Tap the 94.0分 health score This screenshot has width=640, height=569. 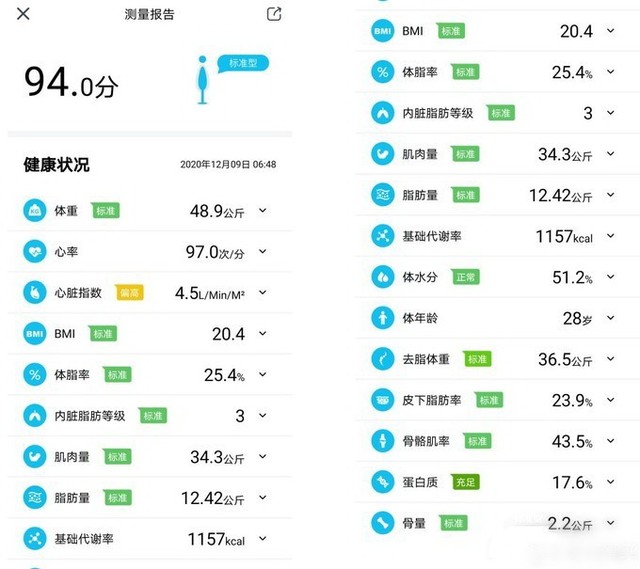71,83
